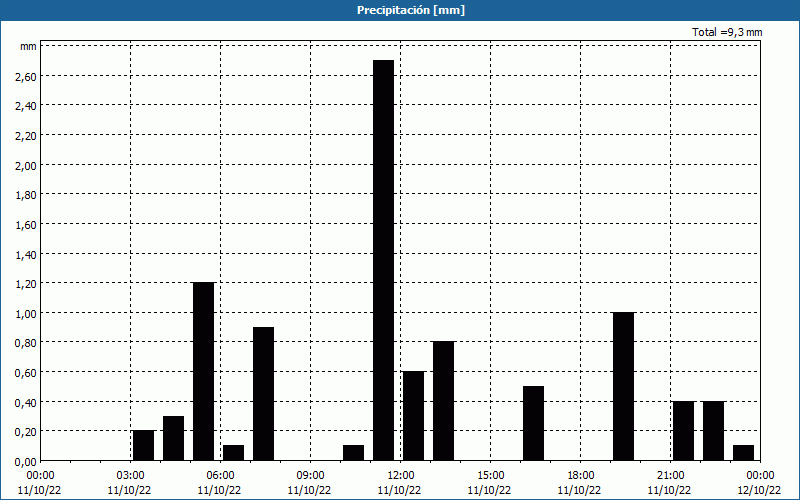800x500 pixels.
Task: Select the 0,90 mm bar after 06:00
Action: [x=264, y=394]
